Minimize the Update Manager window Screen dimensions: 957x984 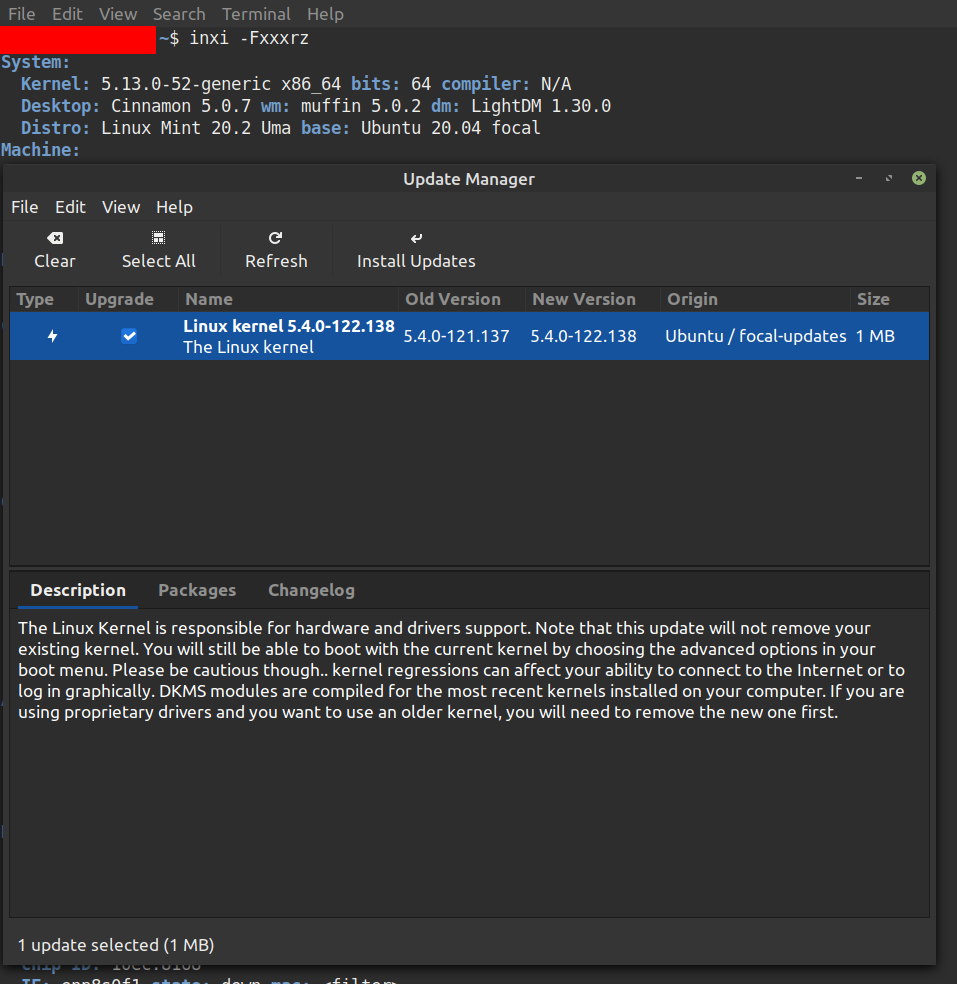point(858,178)
